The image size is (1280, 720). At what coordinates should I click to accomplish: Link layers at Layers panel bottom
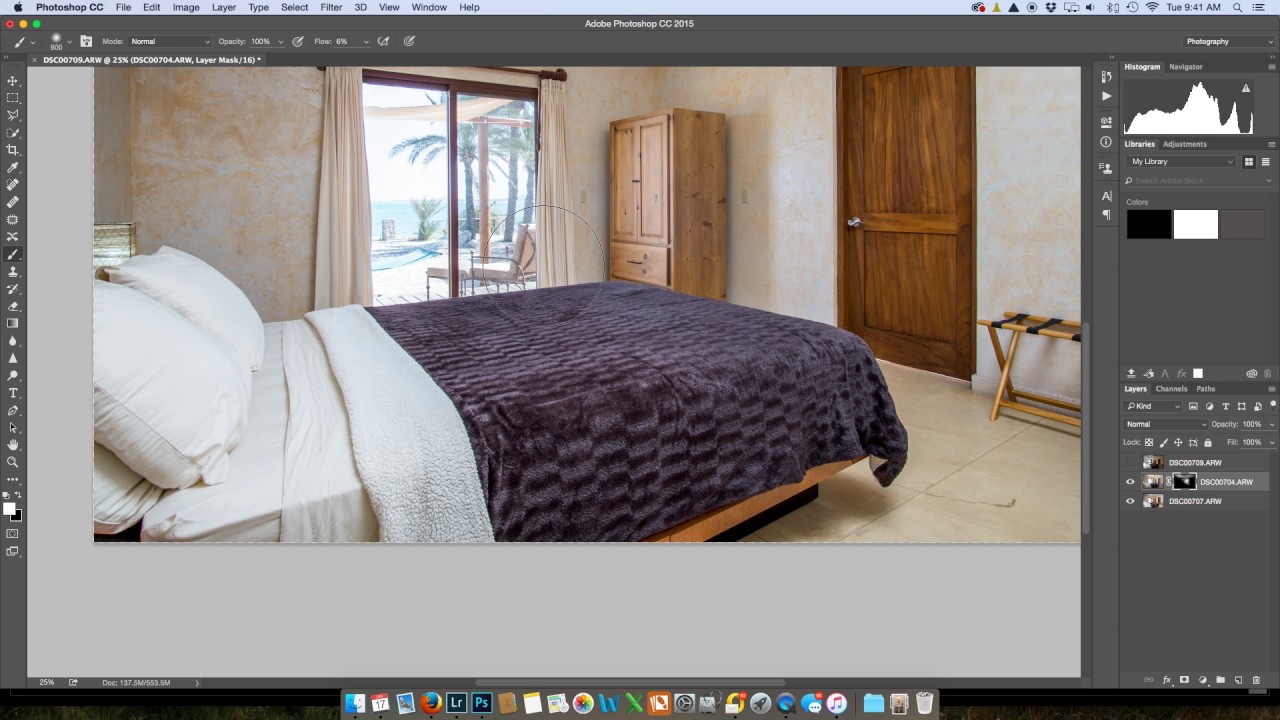coord(1148,680)
